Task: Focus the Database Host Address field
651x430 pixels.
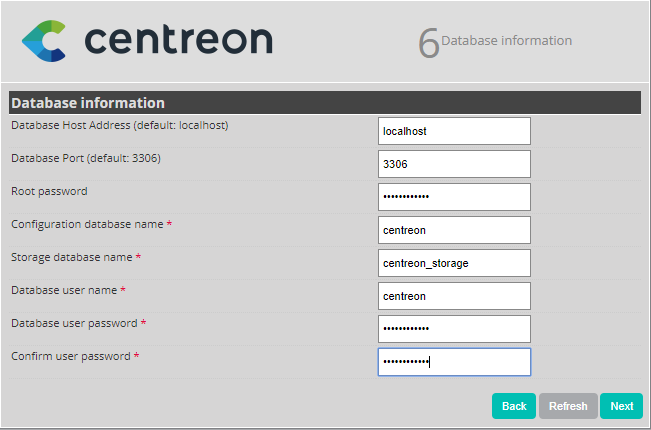Action: tap(454, 131)
